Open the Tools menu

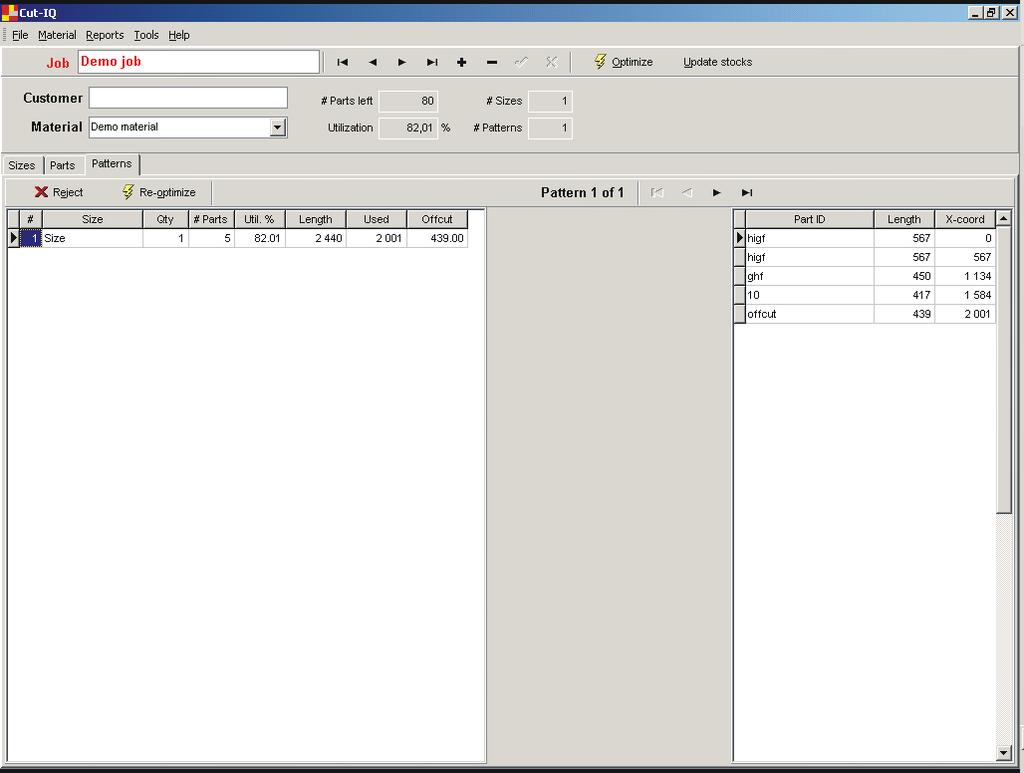[146, 35]
